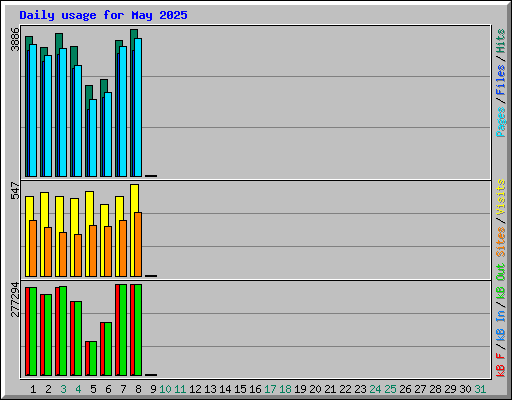Click weekend day 18 on the x-axis
Screen dimensions: 512x400
[285, 389]
